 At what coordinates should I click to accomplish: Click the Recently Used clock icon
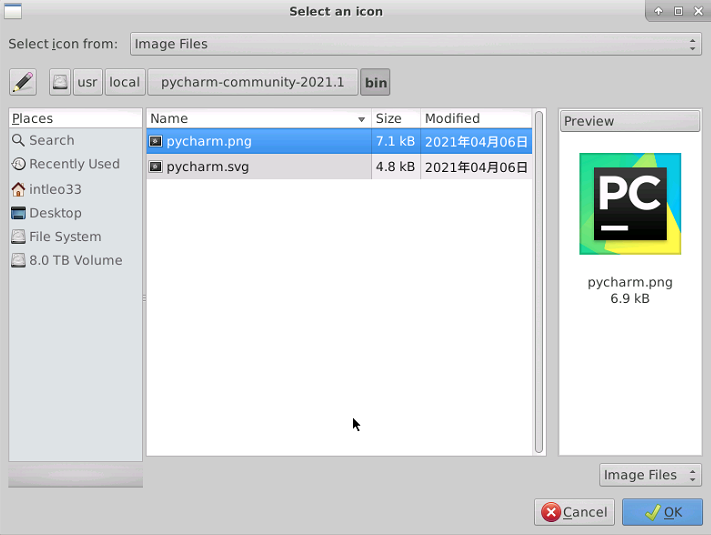[18, 164]
